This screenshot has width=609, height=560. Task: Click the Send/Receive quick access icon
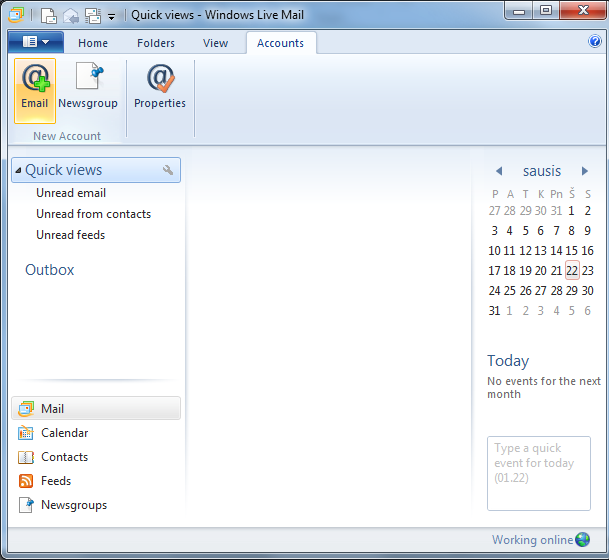click(93, 16)
